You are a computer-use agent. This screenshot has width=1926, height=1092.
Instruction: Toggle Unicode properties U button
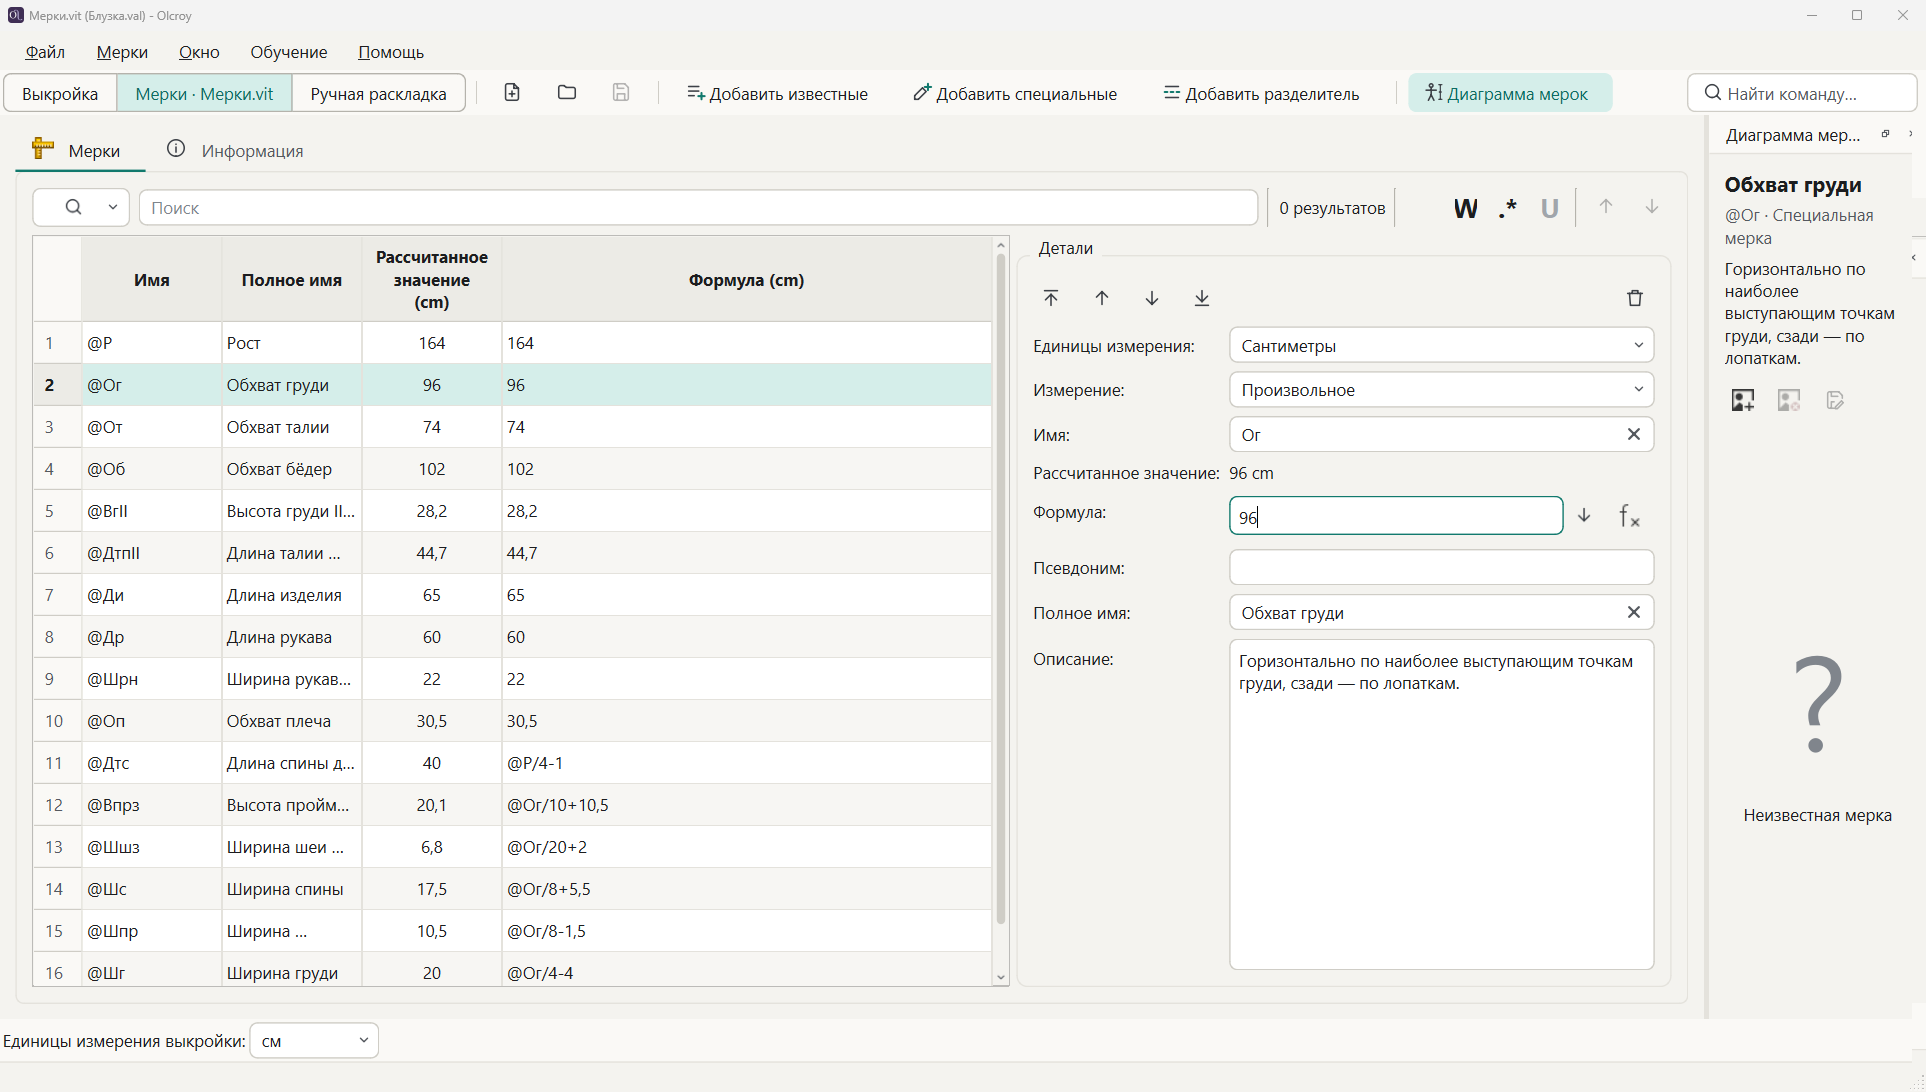[1549, 208]
